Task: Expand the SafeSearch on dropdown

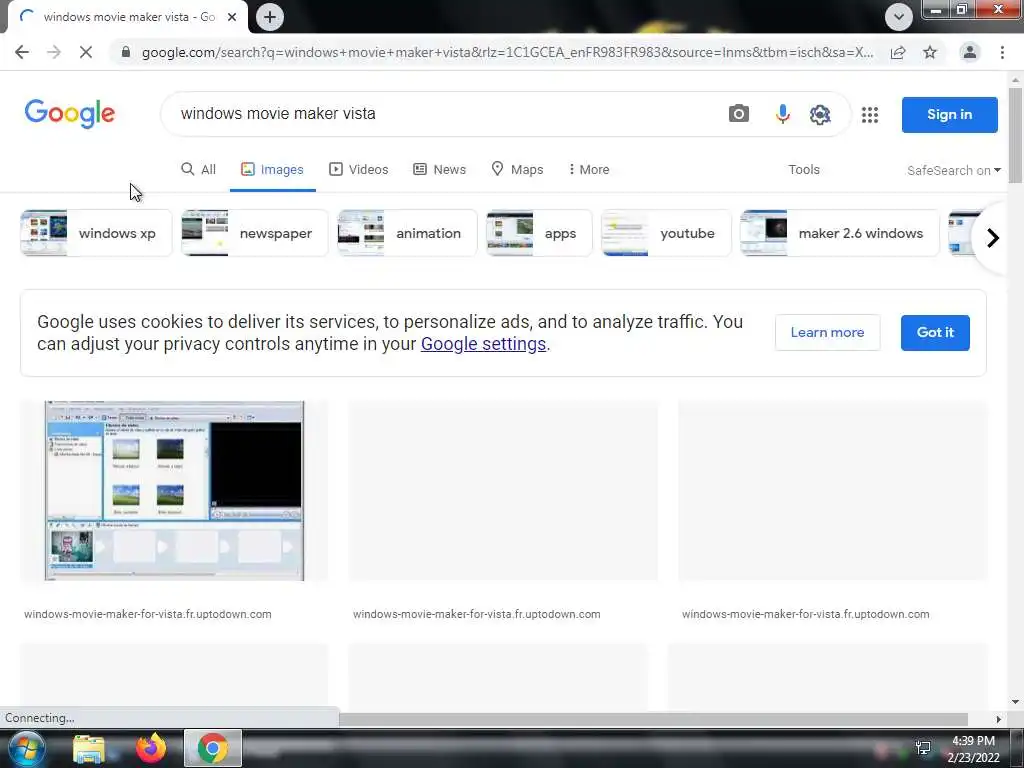Action: click(x=953, y=170)
